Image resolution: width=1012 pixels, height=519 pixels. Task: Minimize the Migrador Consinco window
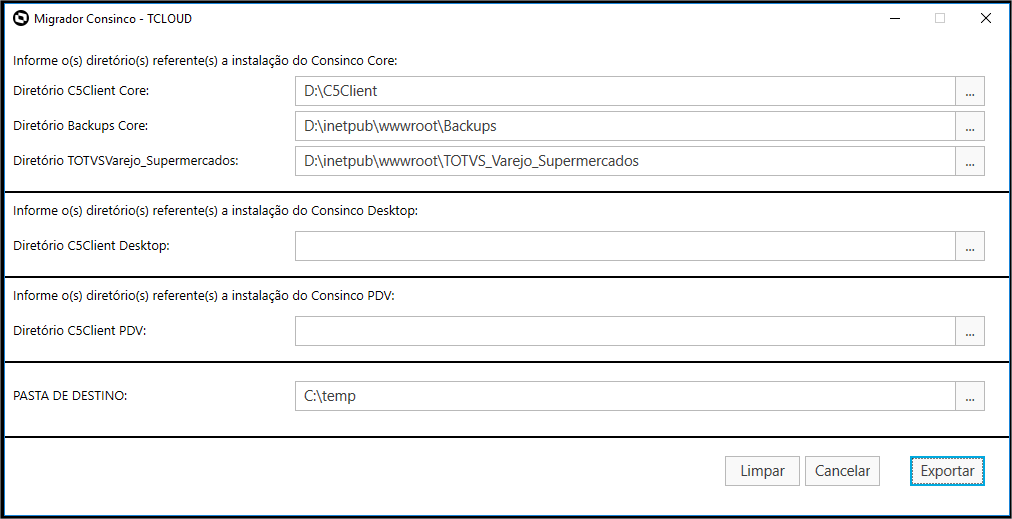point(895,19)
